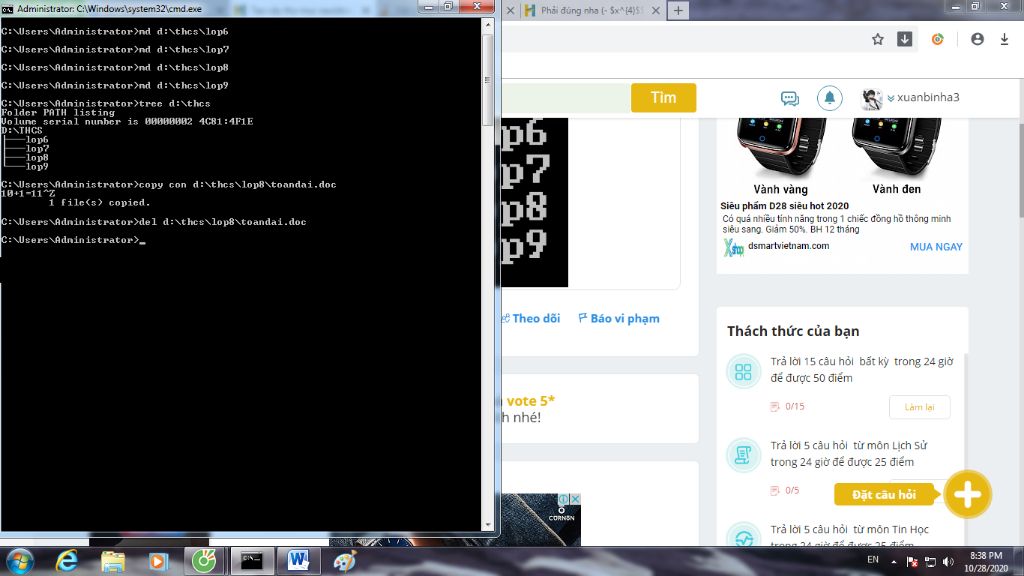Click the browser page vertical scrollbar thumb
Viewport: 1024px width, 576px height.
pyautogui.click(x=1021, y=173)
